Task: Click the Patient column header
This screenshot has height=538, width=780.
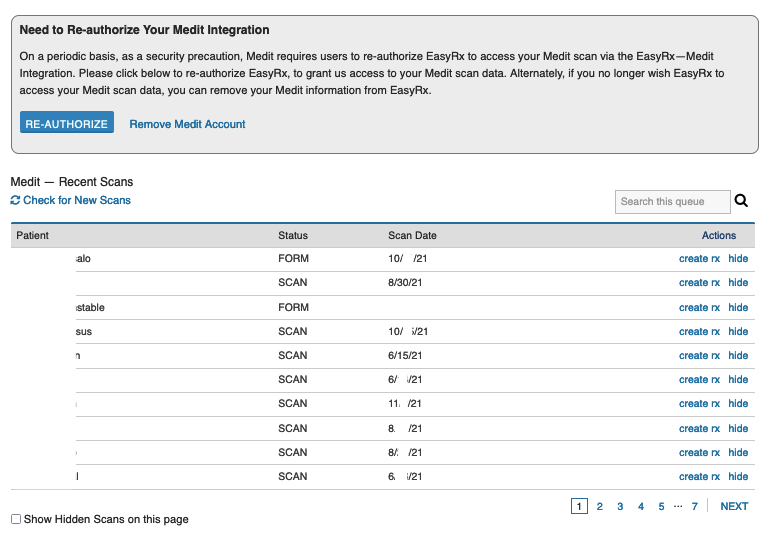Action: [x=32, y=235]
